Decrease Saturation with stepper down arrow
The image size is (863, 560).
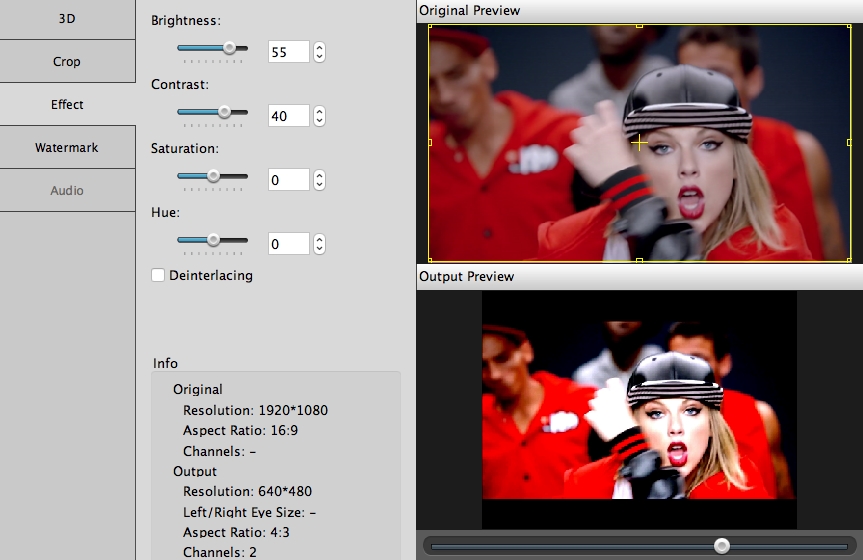tap(319, 184)
